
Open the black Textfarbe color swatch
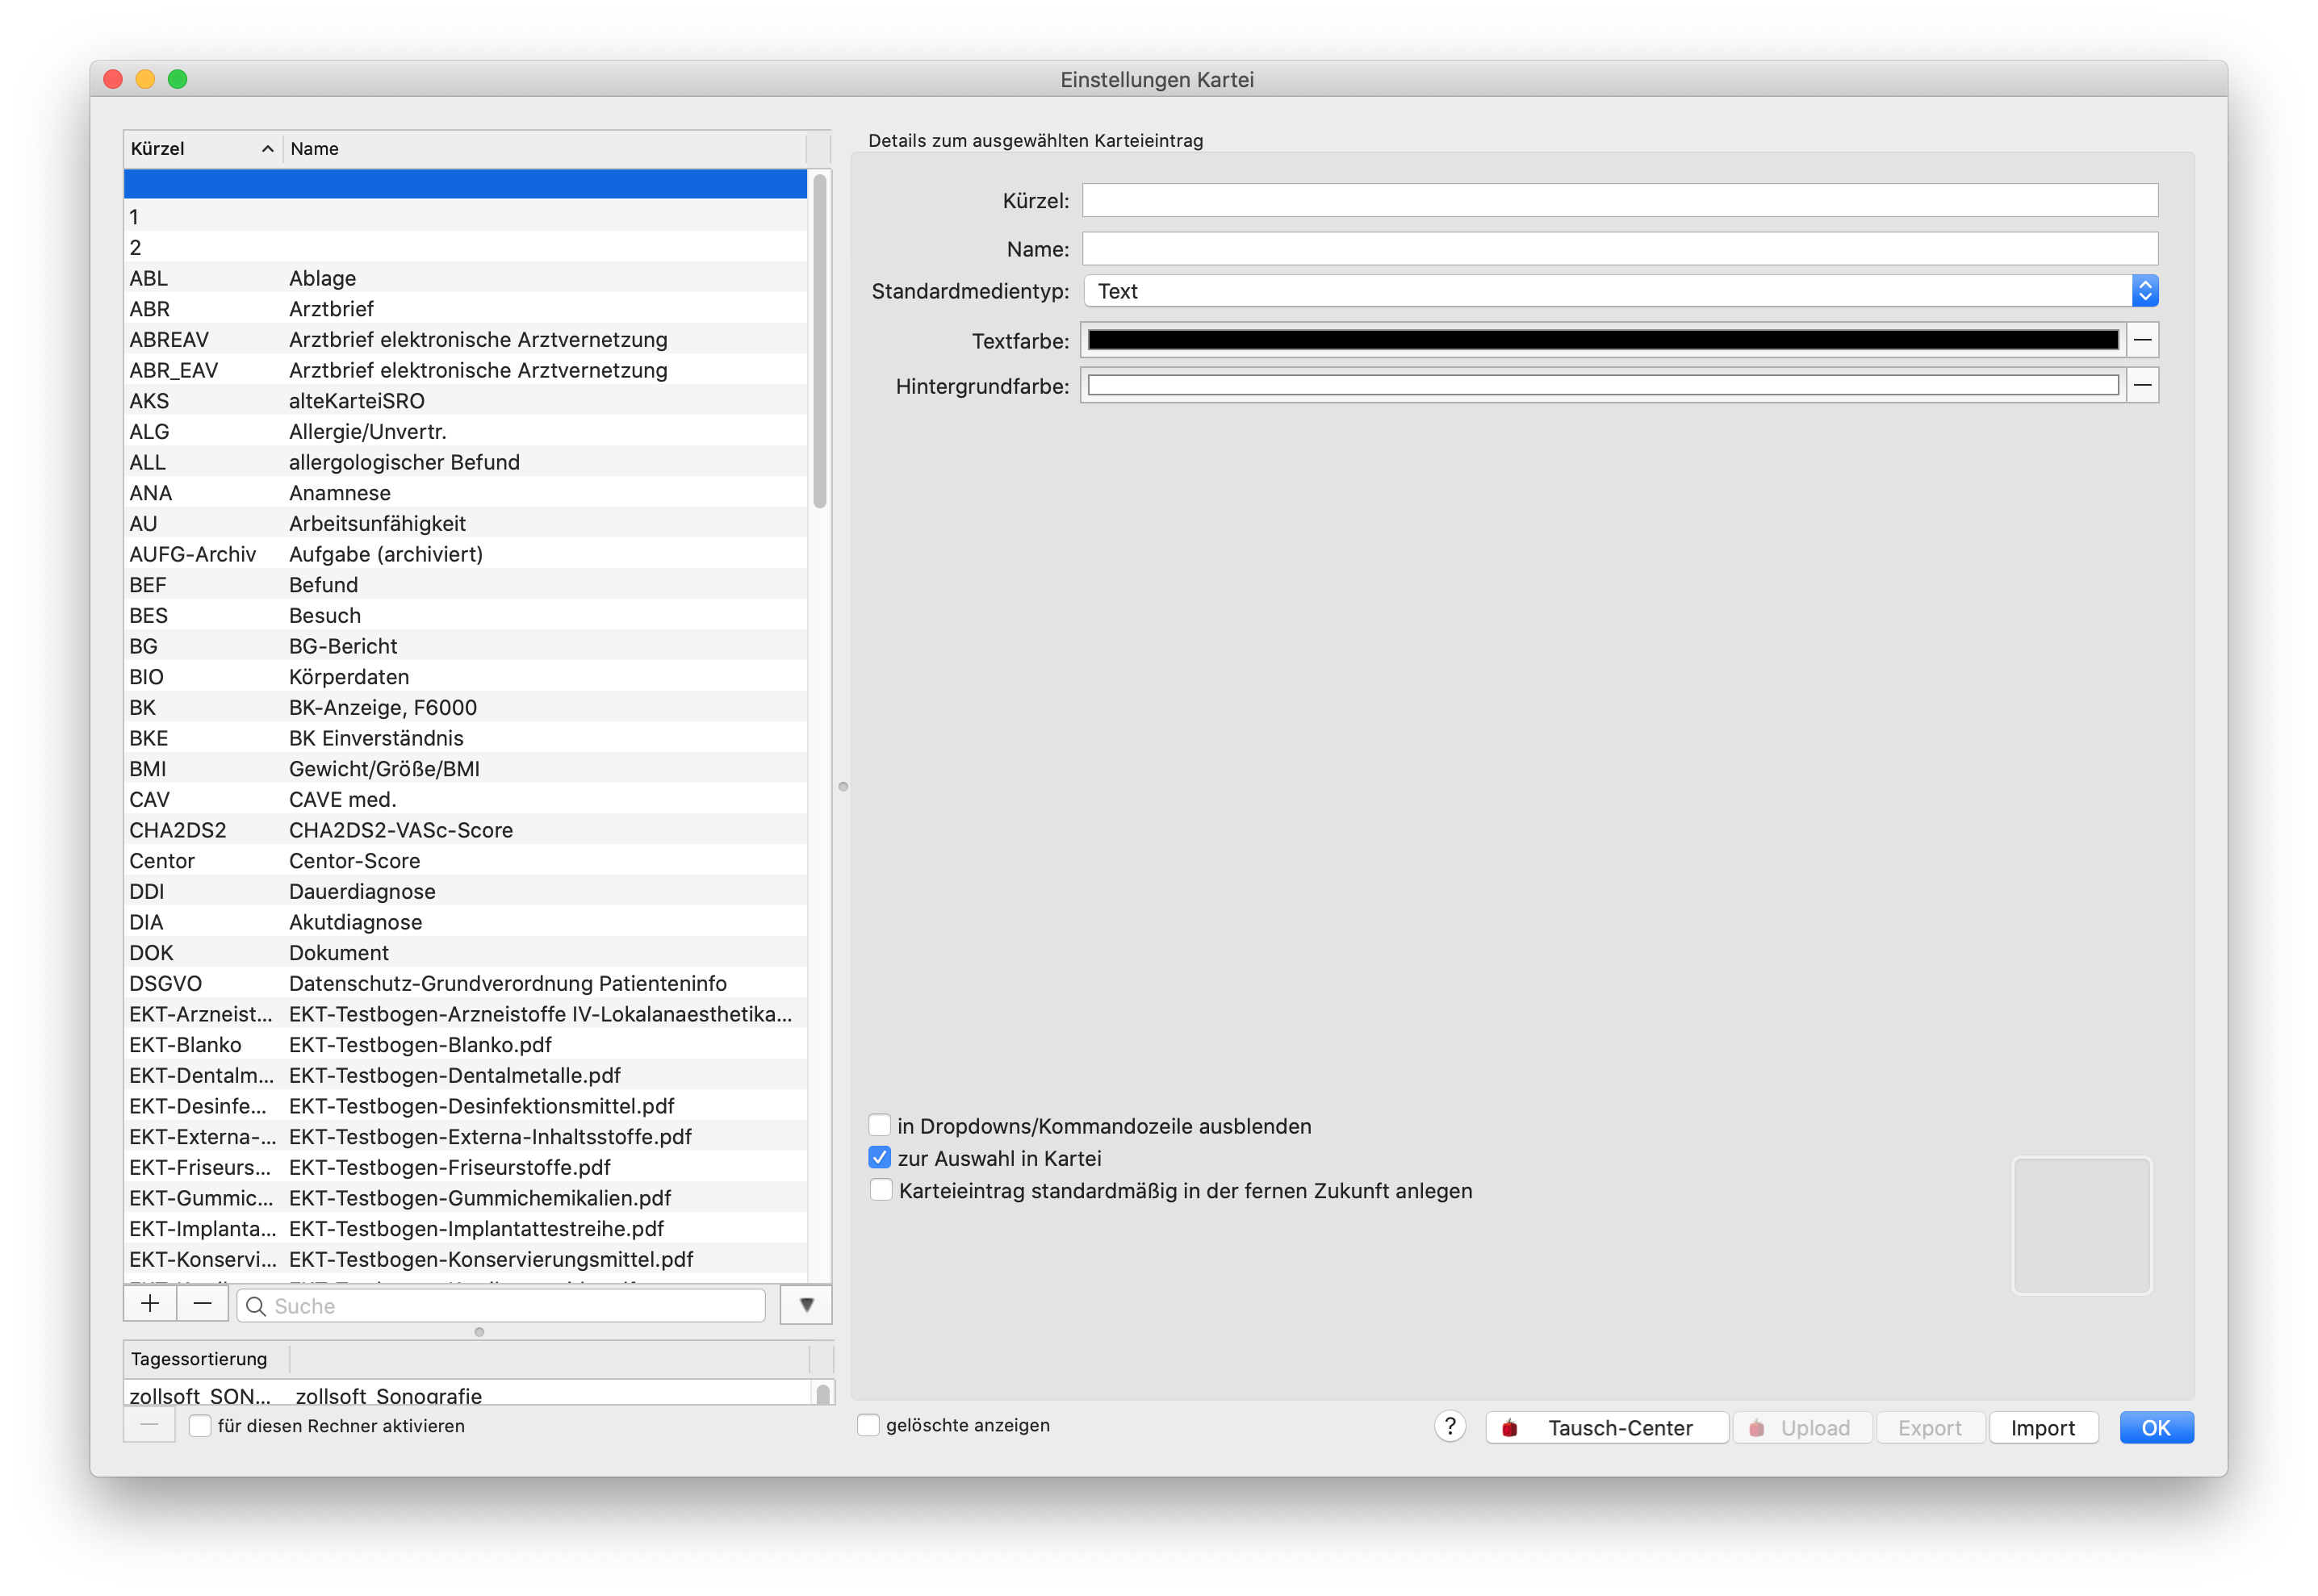click(1602, 340)
